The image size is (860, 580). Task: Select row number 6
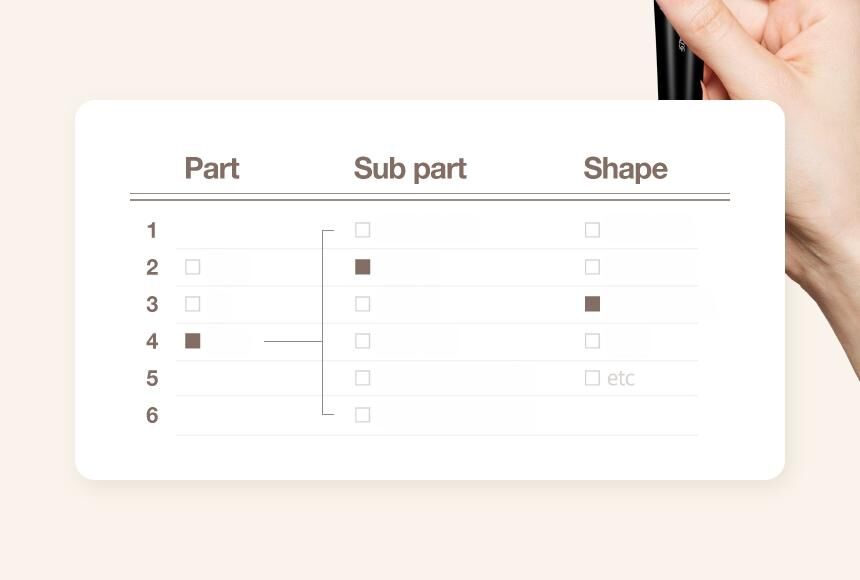pyautogui.click(x=152, y=415)
